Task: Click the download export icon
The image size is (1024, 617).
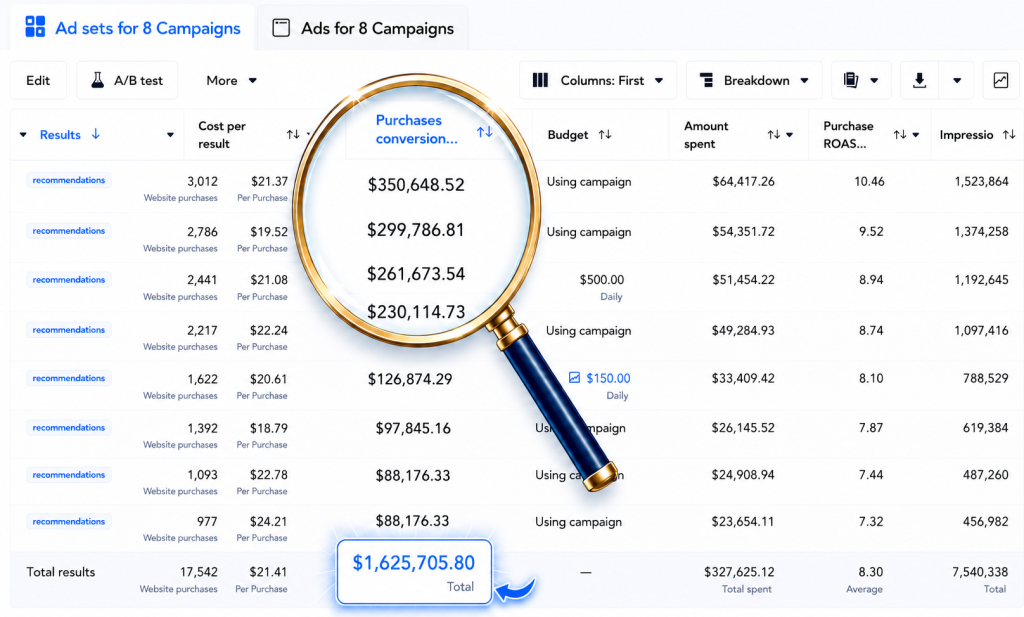Action: [x=919, y=80]
